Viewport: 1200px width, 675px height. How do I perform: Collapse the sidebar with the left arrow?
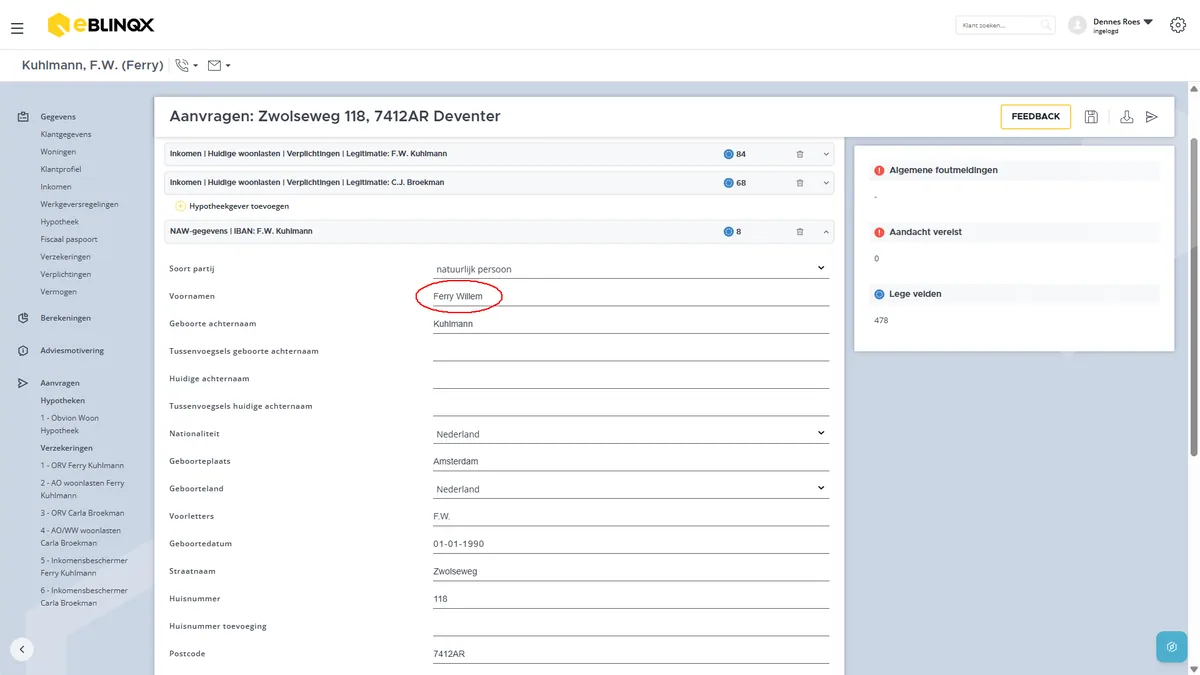(22, 649)
